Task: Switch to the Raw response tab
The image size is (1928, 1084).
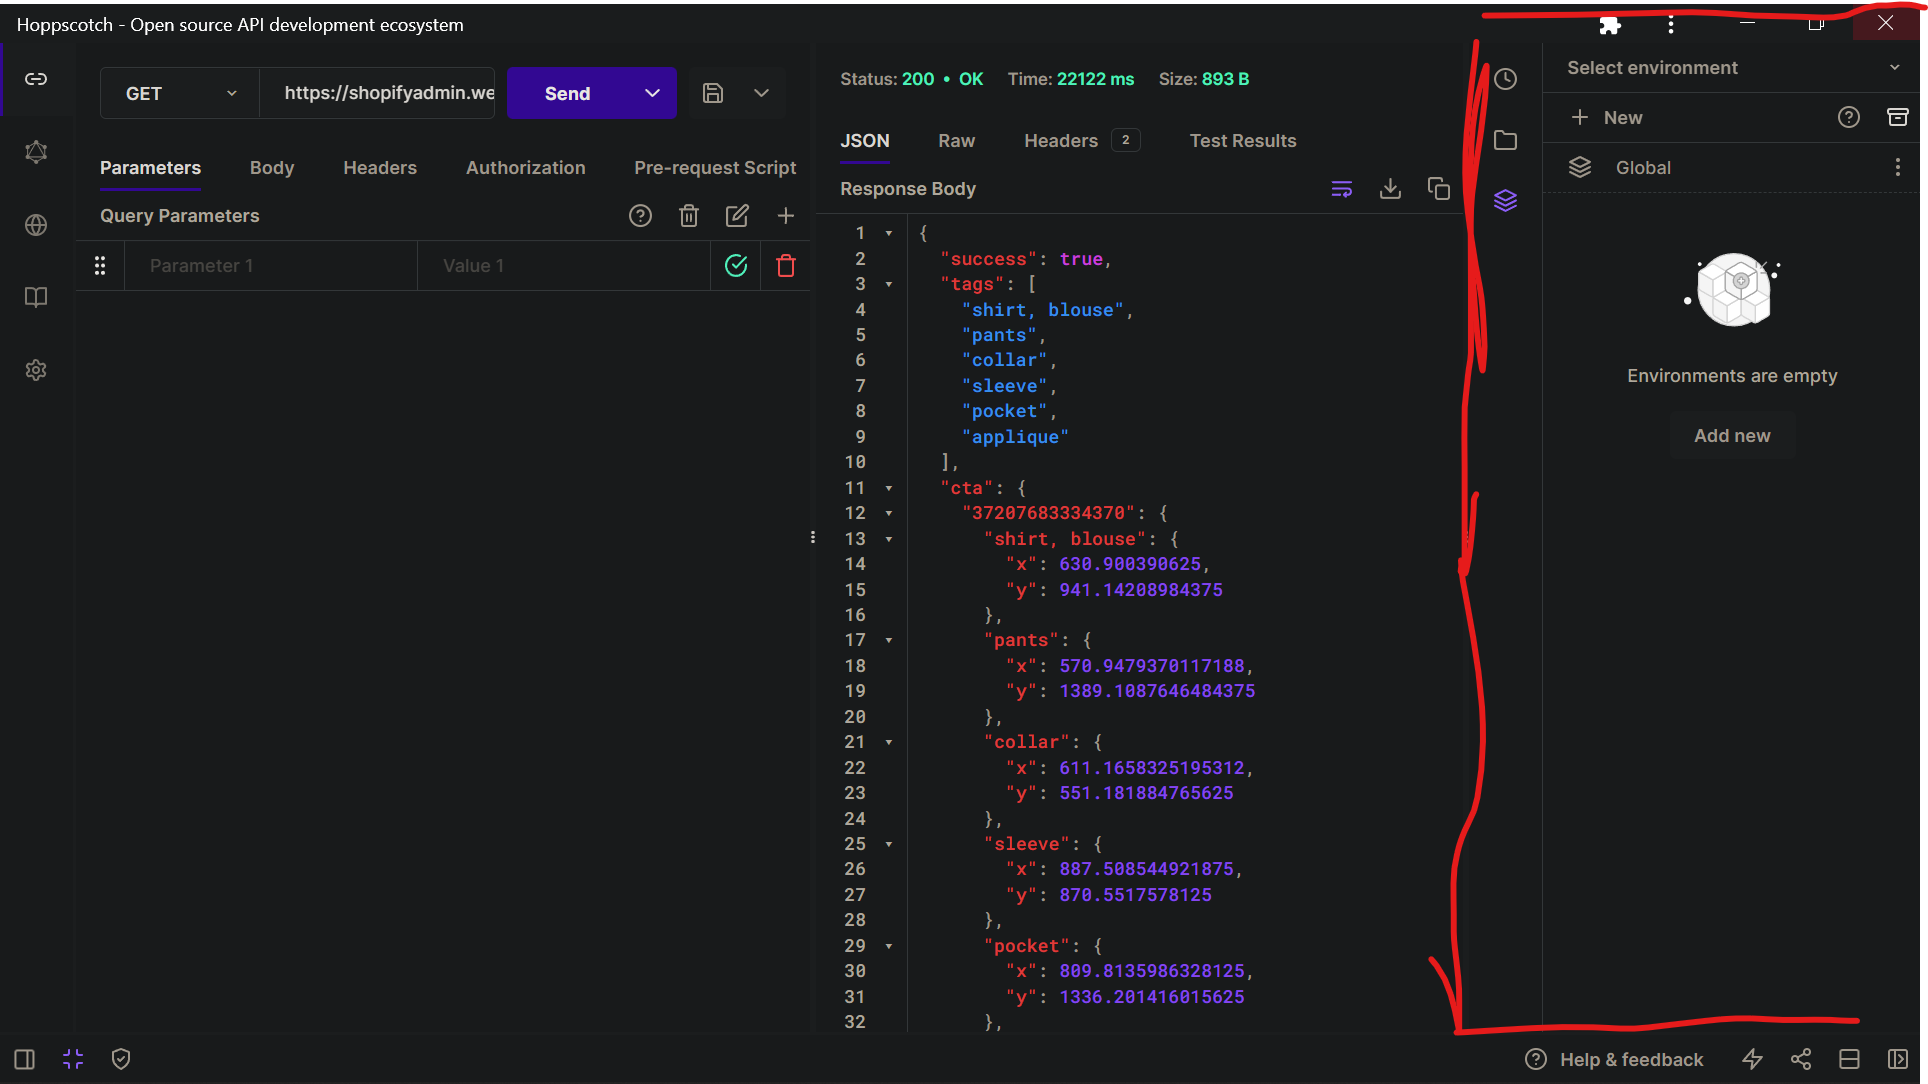Action: (x=956, y=141)
